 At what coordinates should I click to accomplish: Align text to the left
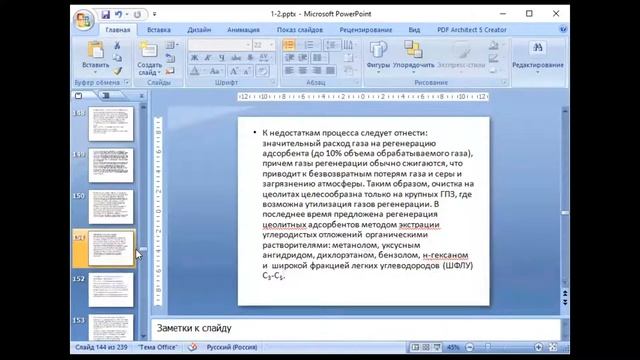[x=289, y=71]
